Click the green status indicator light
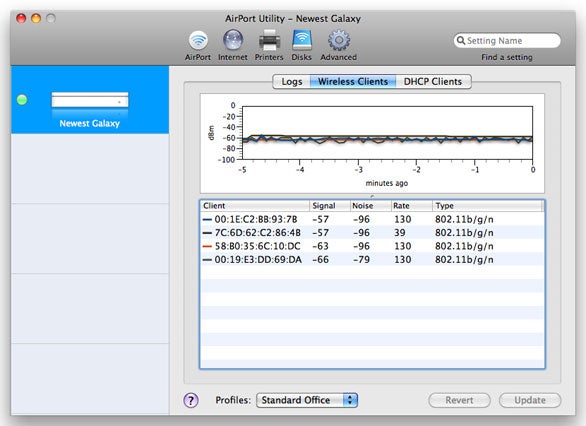The width and height of the screenshot is (586, 426). coord(22,100)
